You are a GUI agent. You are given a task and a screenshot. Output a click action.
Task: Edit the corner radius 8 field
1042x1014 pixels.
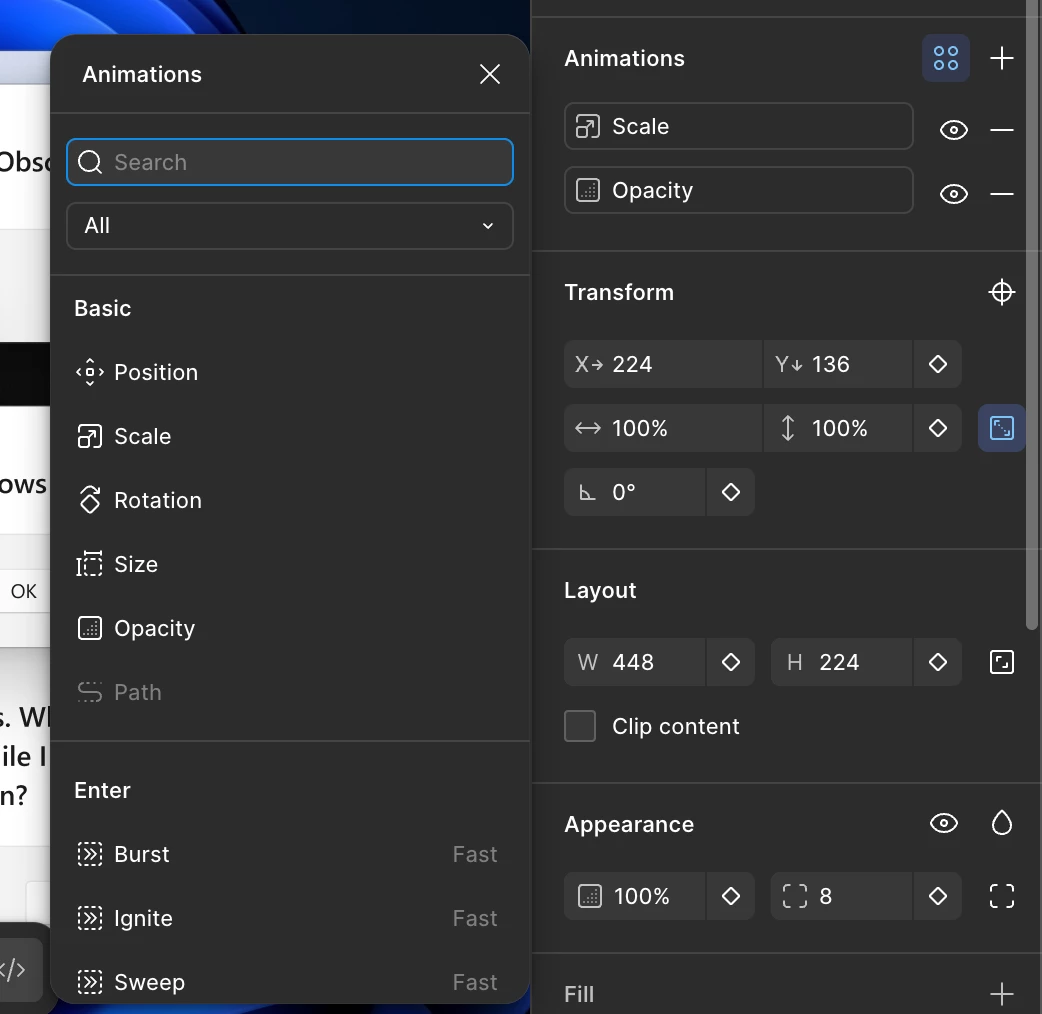841,896
